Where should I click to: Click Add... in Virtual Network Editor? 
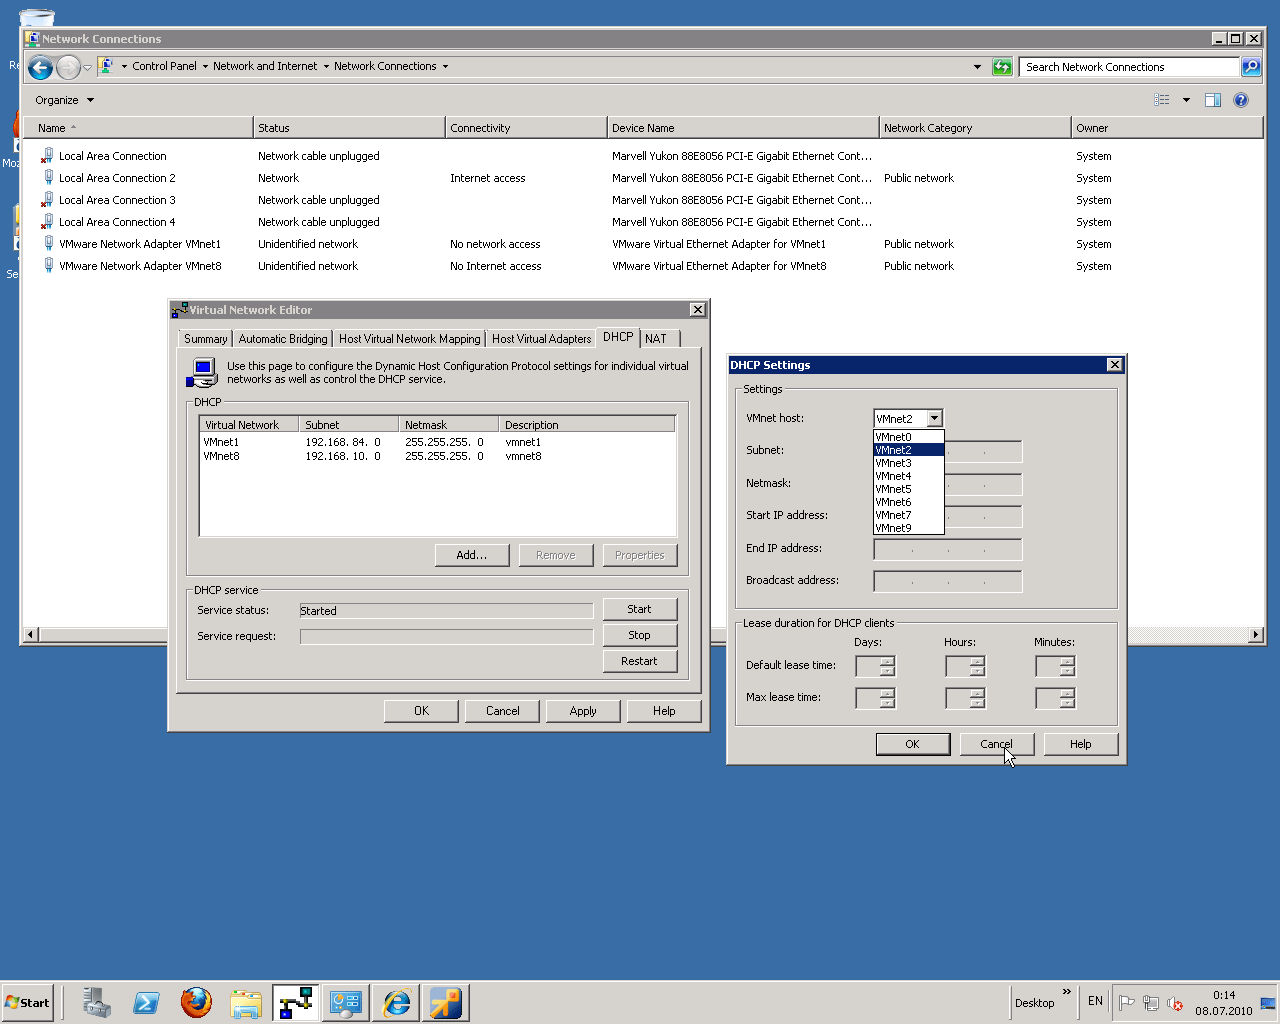[472, 555]
